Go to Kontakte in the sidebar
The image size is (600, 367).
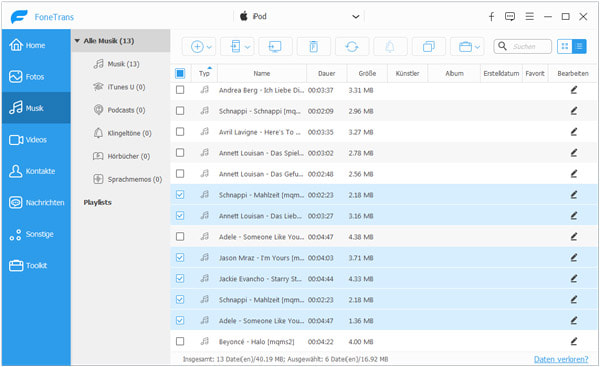point(36,171)
